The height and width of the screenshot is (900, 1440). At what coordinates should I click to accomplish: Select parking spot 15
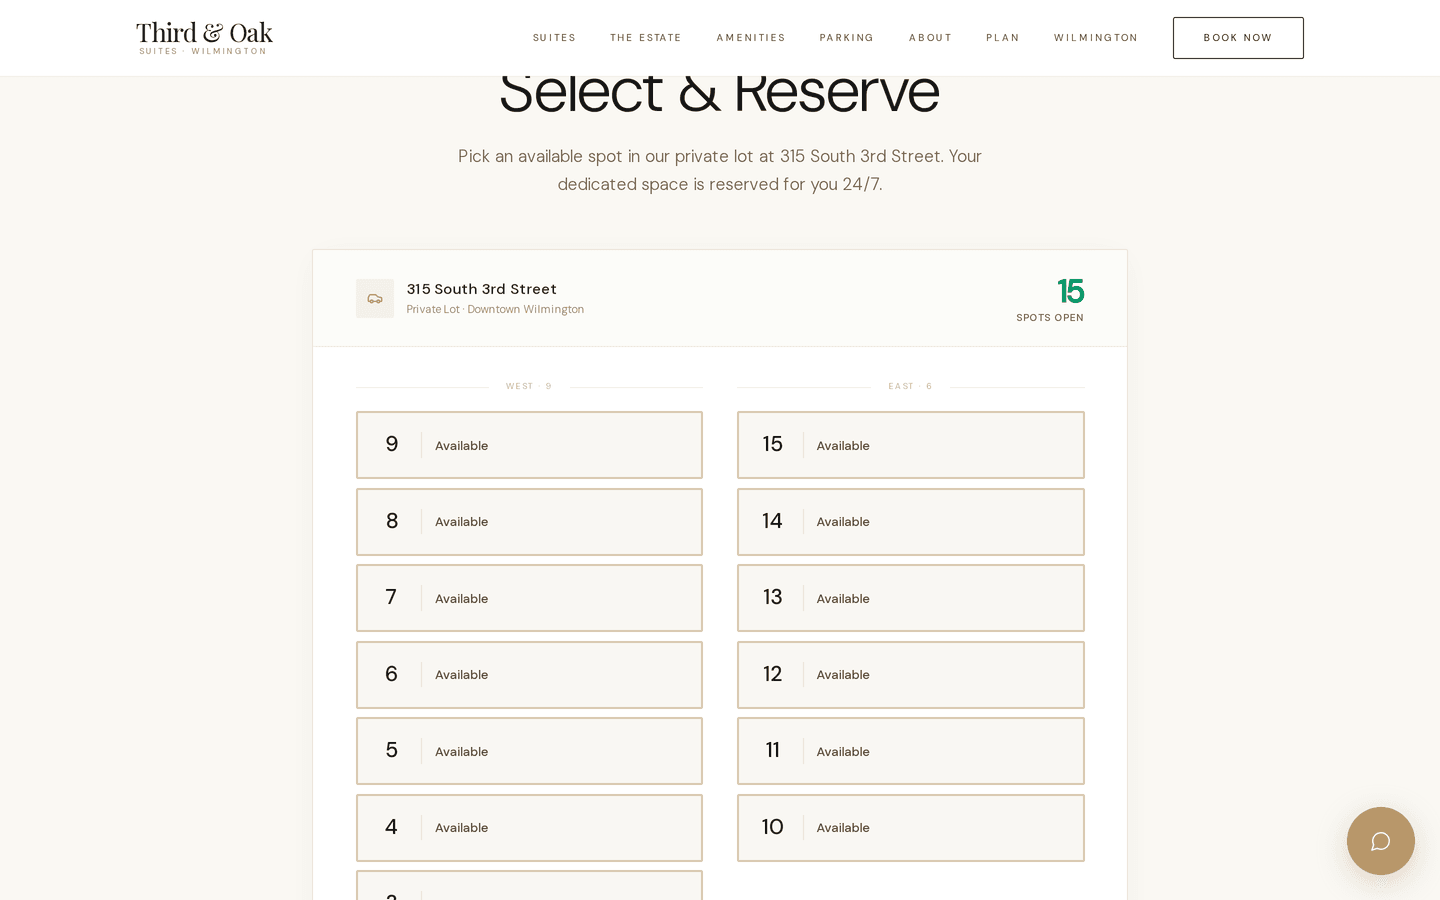[x=910, y=445]
